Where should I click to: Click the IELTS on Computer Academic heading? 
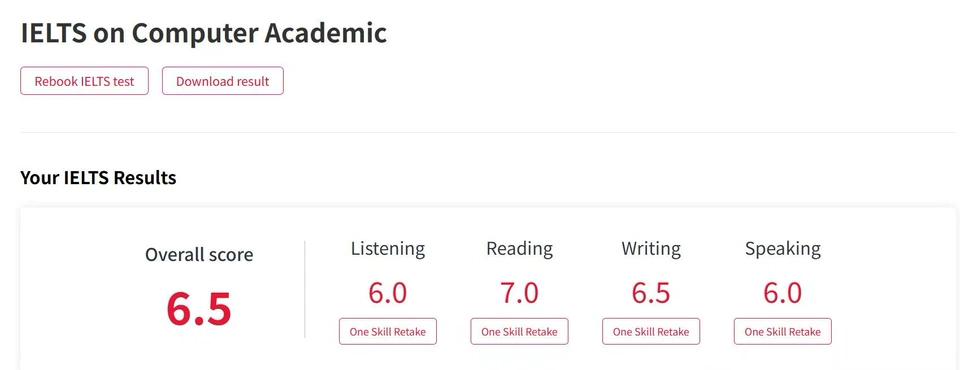point(204,33)
